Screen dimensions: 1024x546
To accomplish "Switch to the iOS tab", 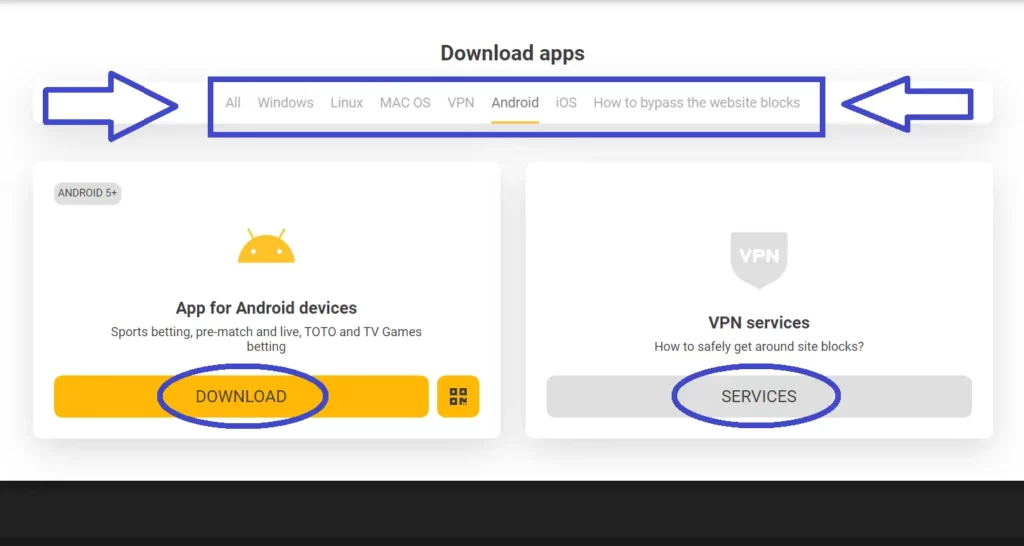I will pos(566,102).
